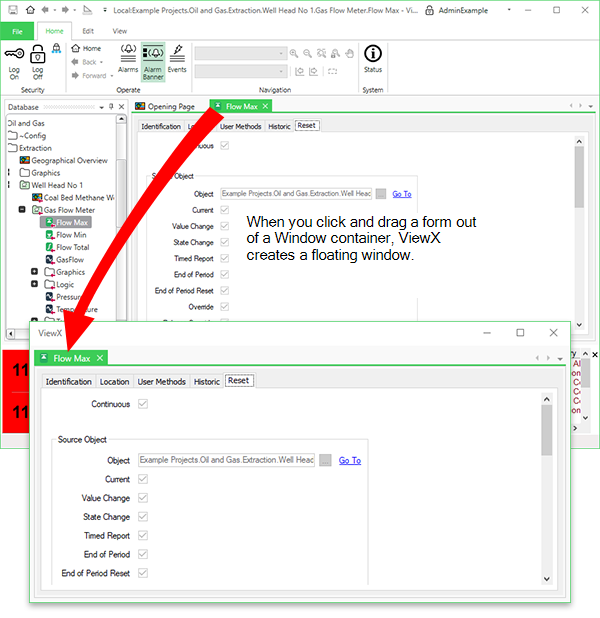Image resolution: width=600 pixels, height=618 pixels.
Task: Open Historic tab in floating window
Action: pyautogui.click(x=207, y=381)
